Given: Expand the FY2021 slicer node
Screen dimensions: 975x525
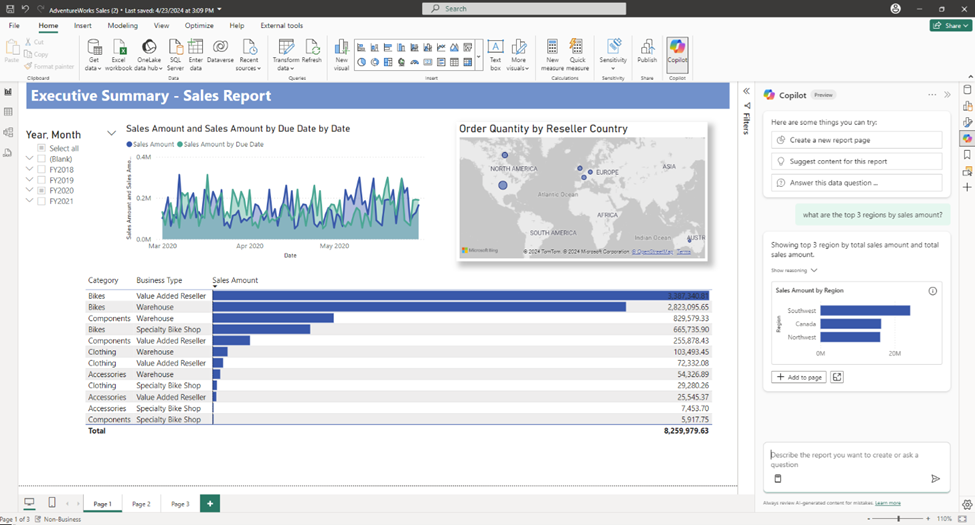Looking at the screenshot, I should pyautogui.click(x=29, y=201).
